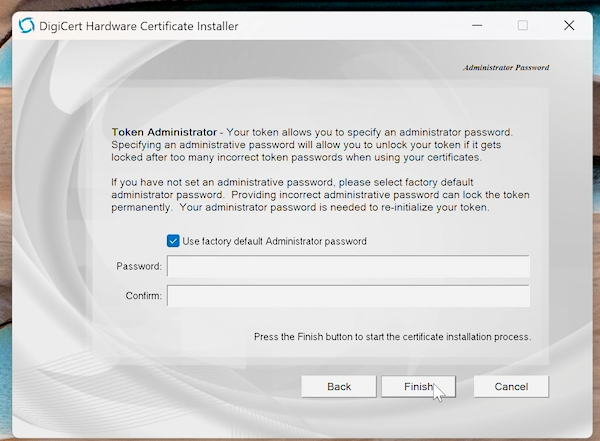
Task: Click the bold Token Administrator text
Action: (167, 132)
